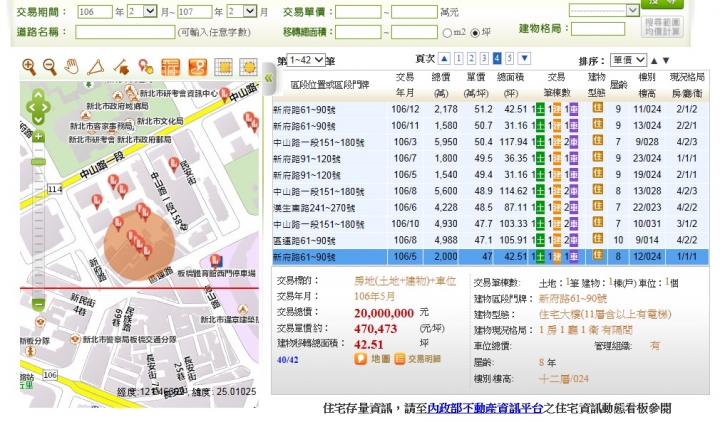Click the orange map location pin icon
Screen dimensions: 720x422
[x=198, y=67]
